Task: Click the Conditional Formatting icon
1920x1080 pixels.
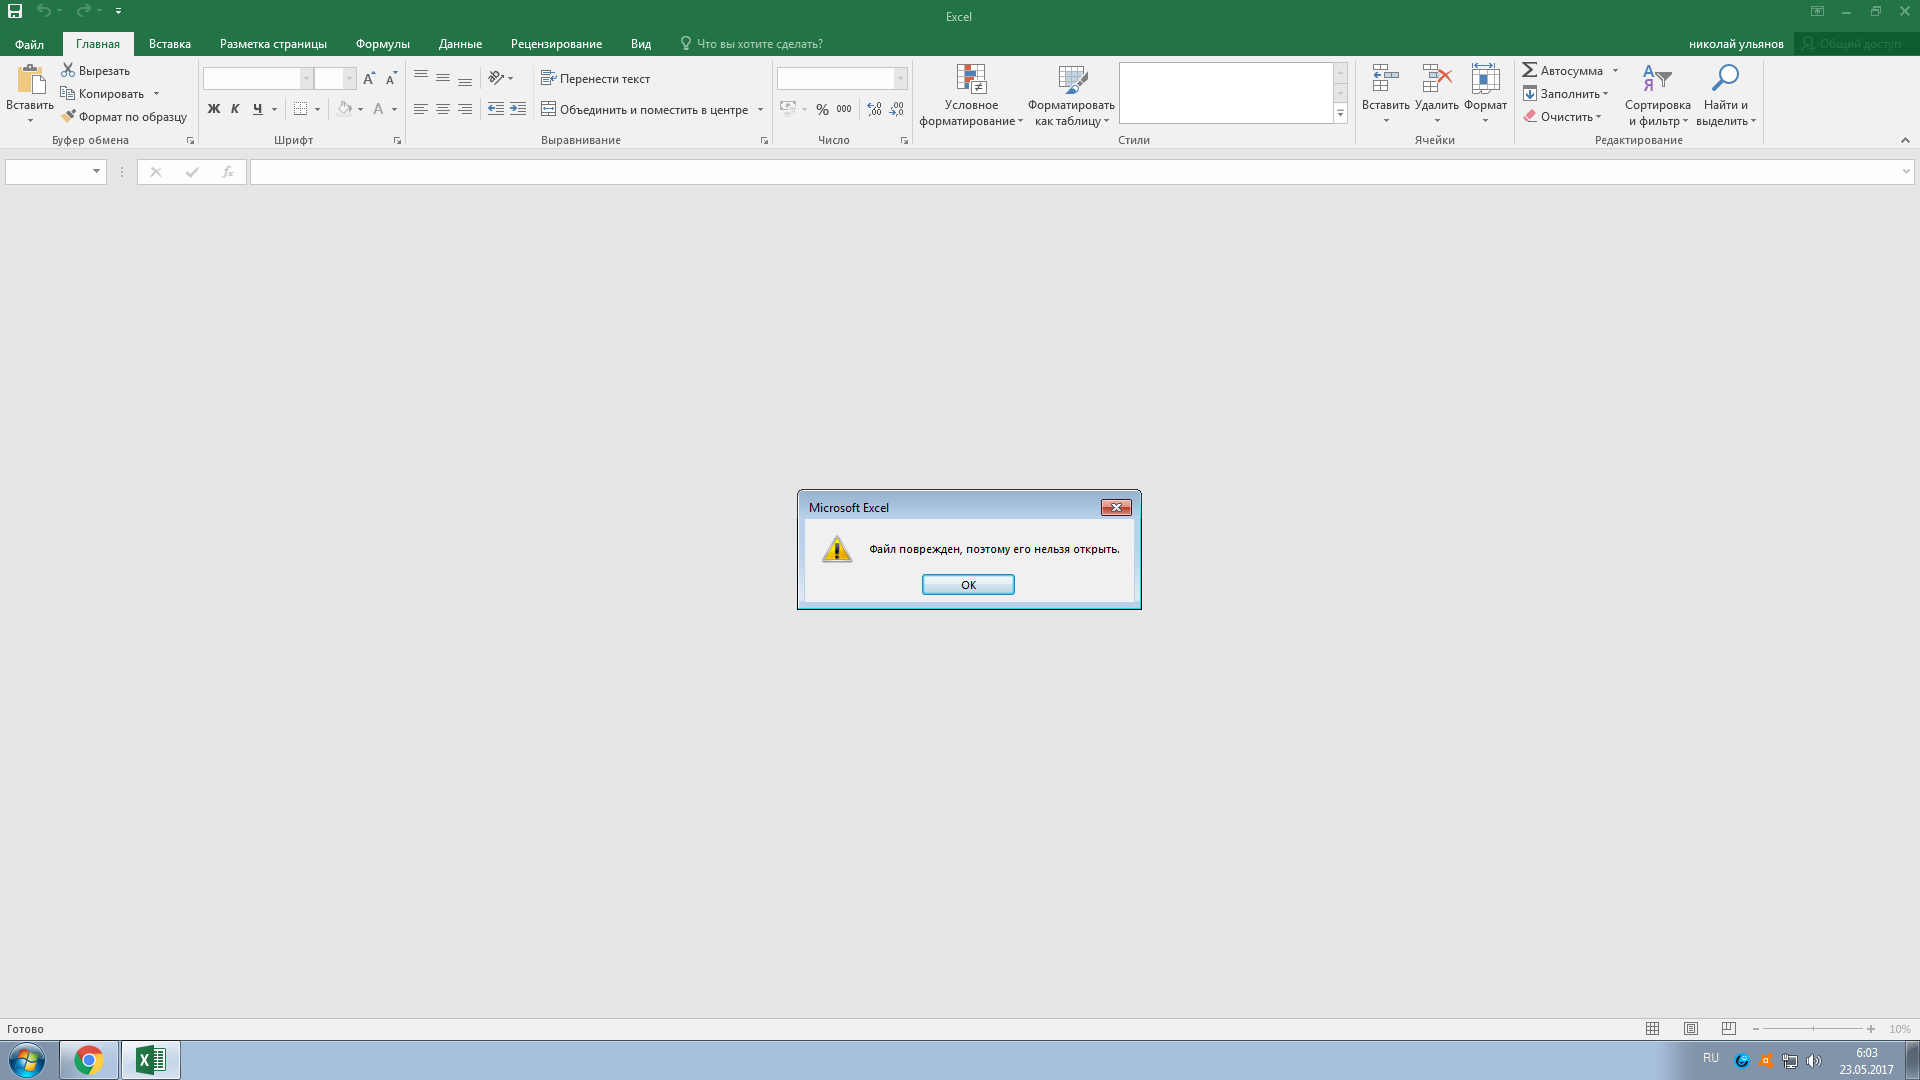Action: [x=970, y=79]
